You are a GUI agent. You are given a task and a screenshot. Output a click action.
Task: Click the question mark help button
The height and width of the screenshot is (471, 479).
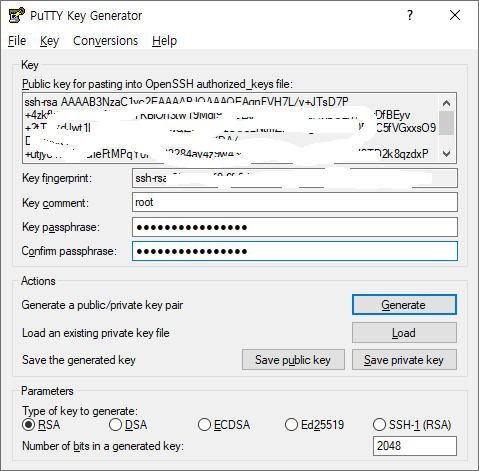410,15
